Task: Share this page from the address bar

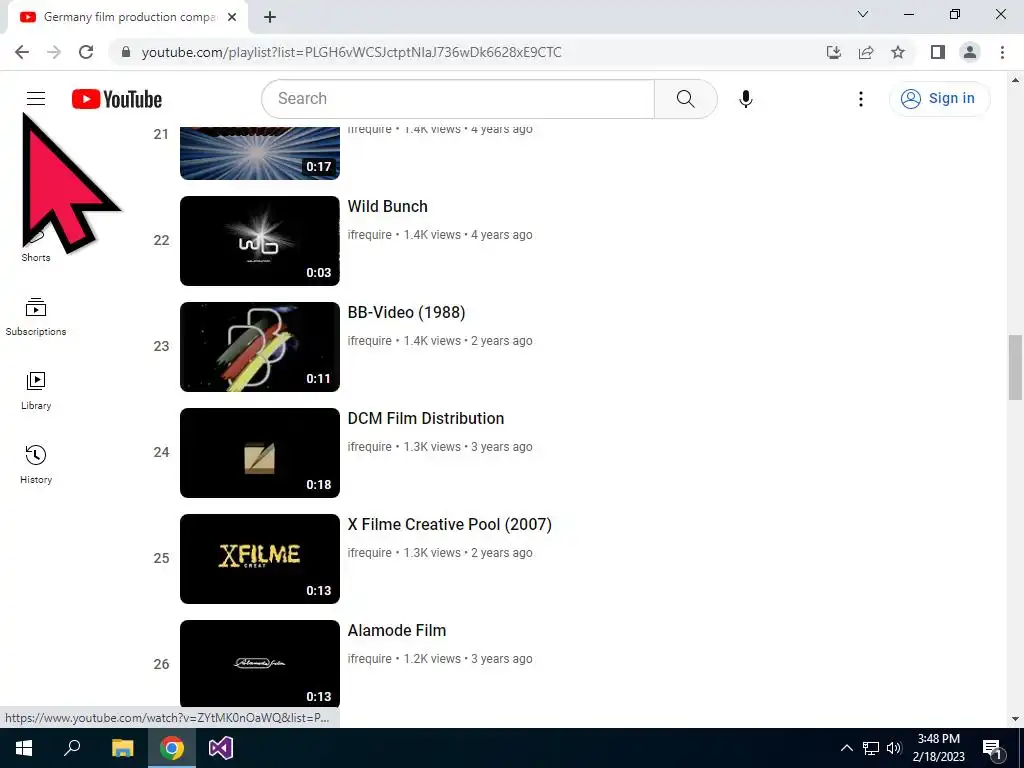Action: (866, 52)
